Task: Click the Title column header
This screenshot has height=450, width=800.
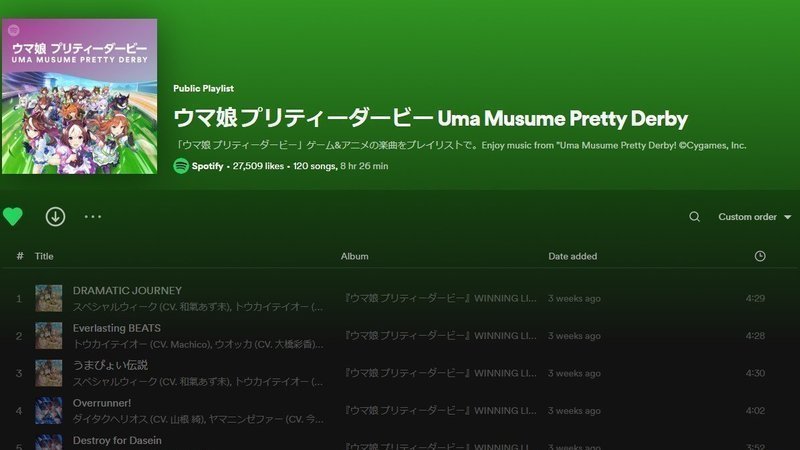Action: coord(44,256)
